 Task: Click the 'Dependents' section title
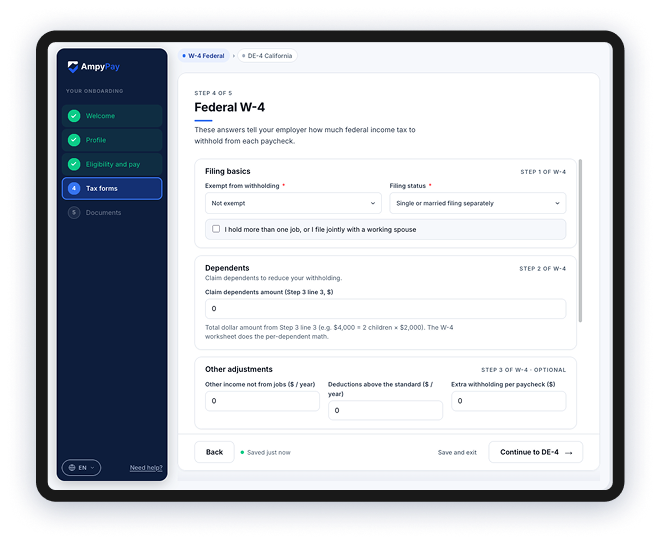click(x=227, y=268)
